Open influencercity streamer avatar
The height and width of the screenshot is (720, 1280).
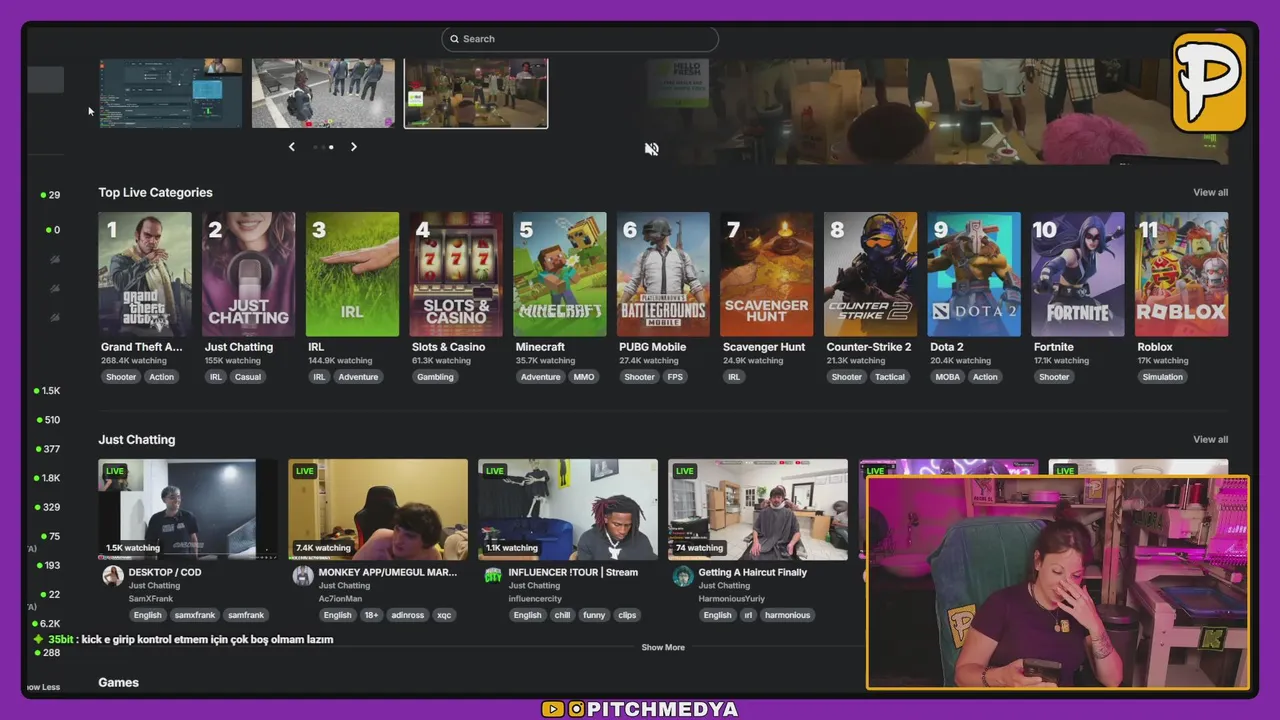(493, 576)
